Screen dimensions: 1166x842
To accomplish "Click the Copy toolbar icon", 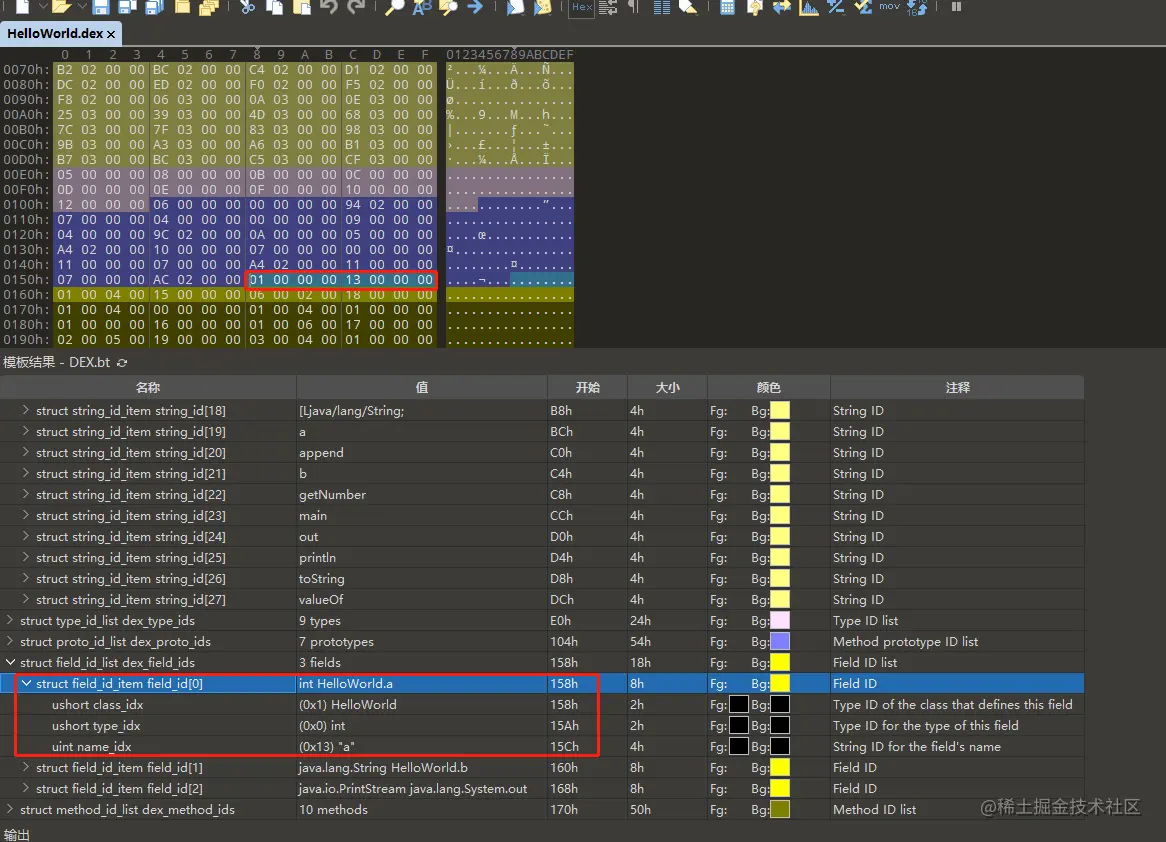I will (274, 7).
